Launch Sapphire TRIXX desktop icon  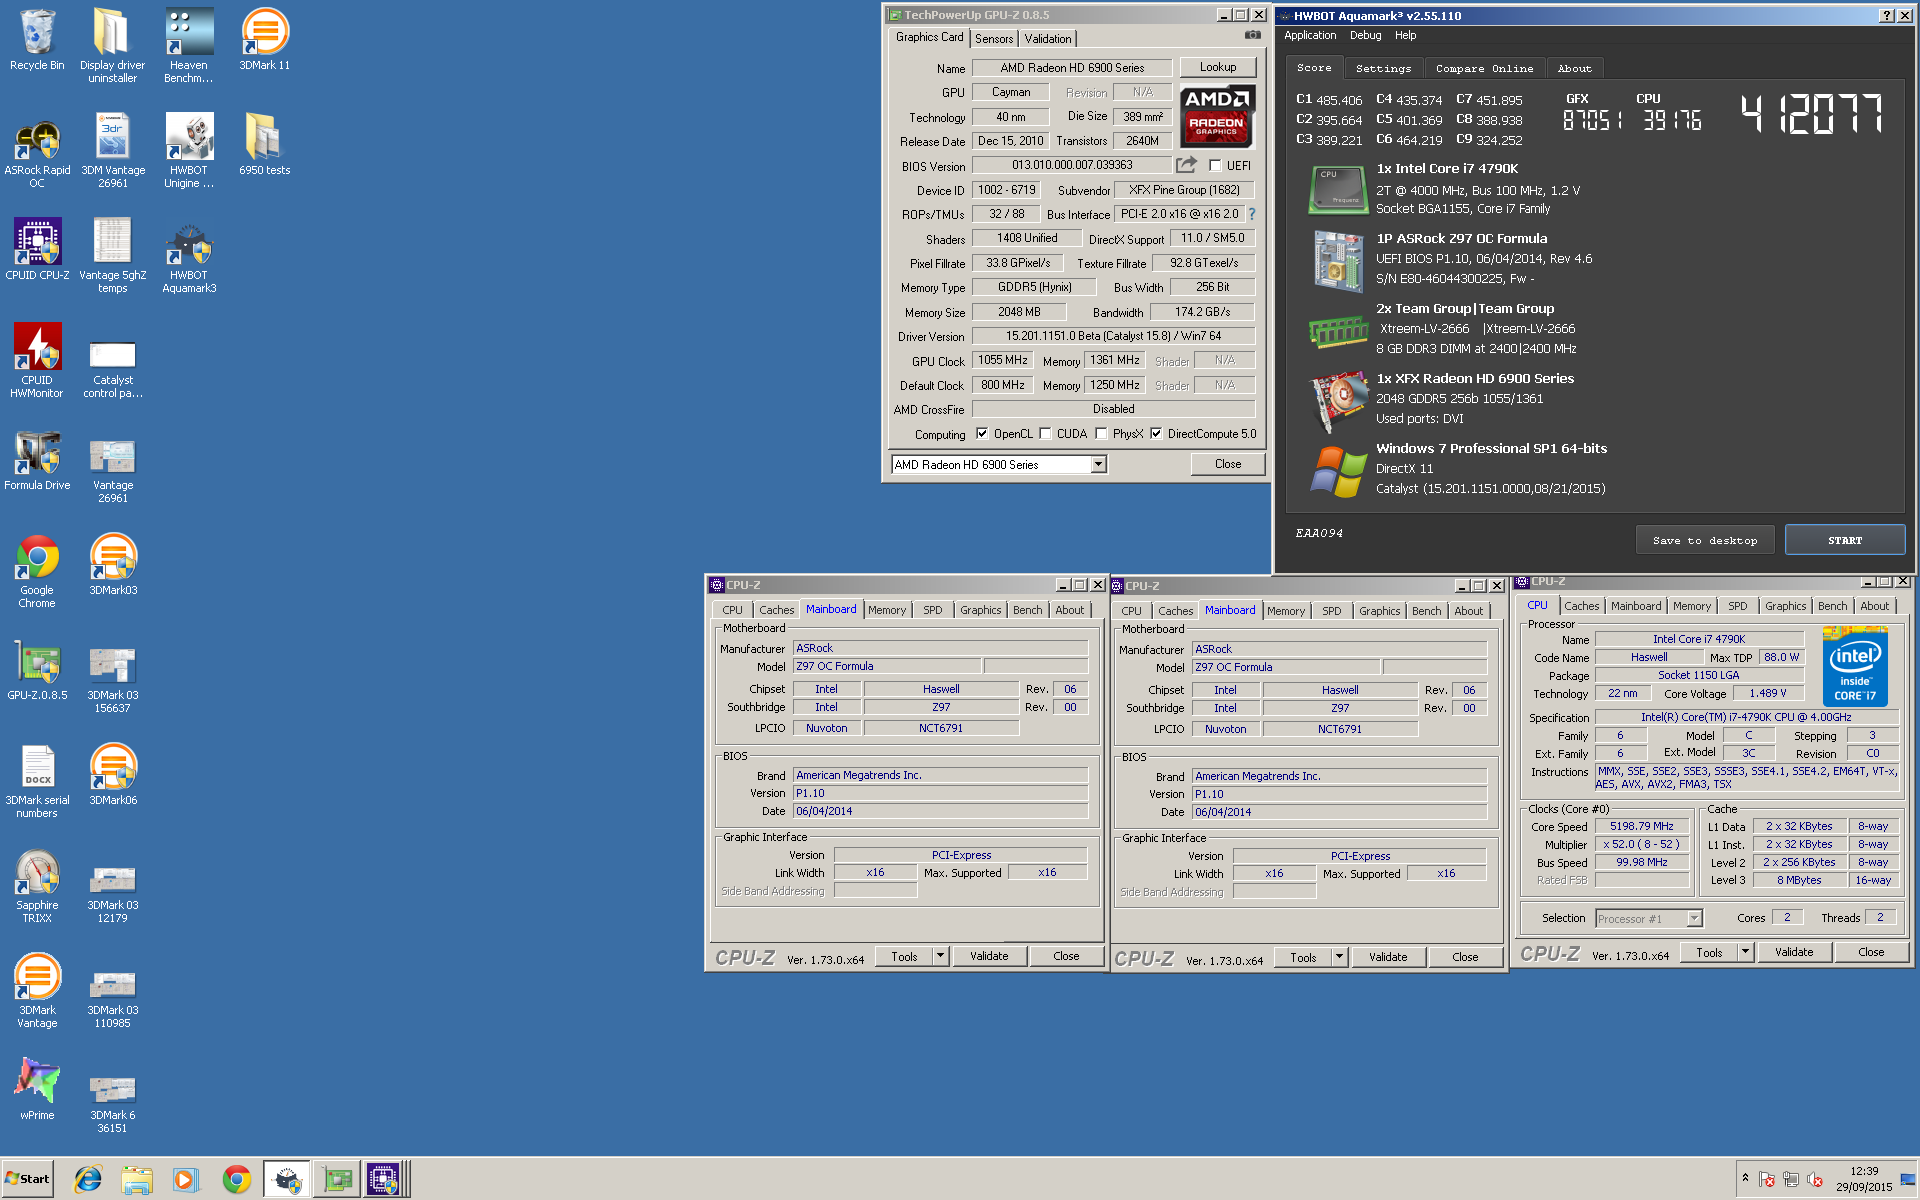pyautogui.click(x=37, y=885)
